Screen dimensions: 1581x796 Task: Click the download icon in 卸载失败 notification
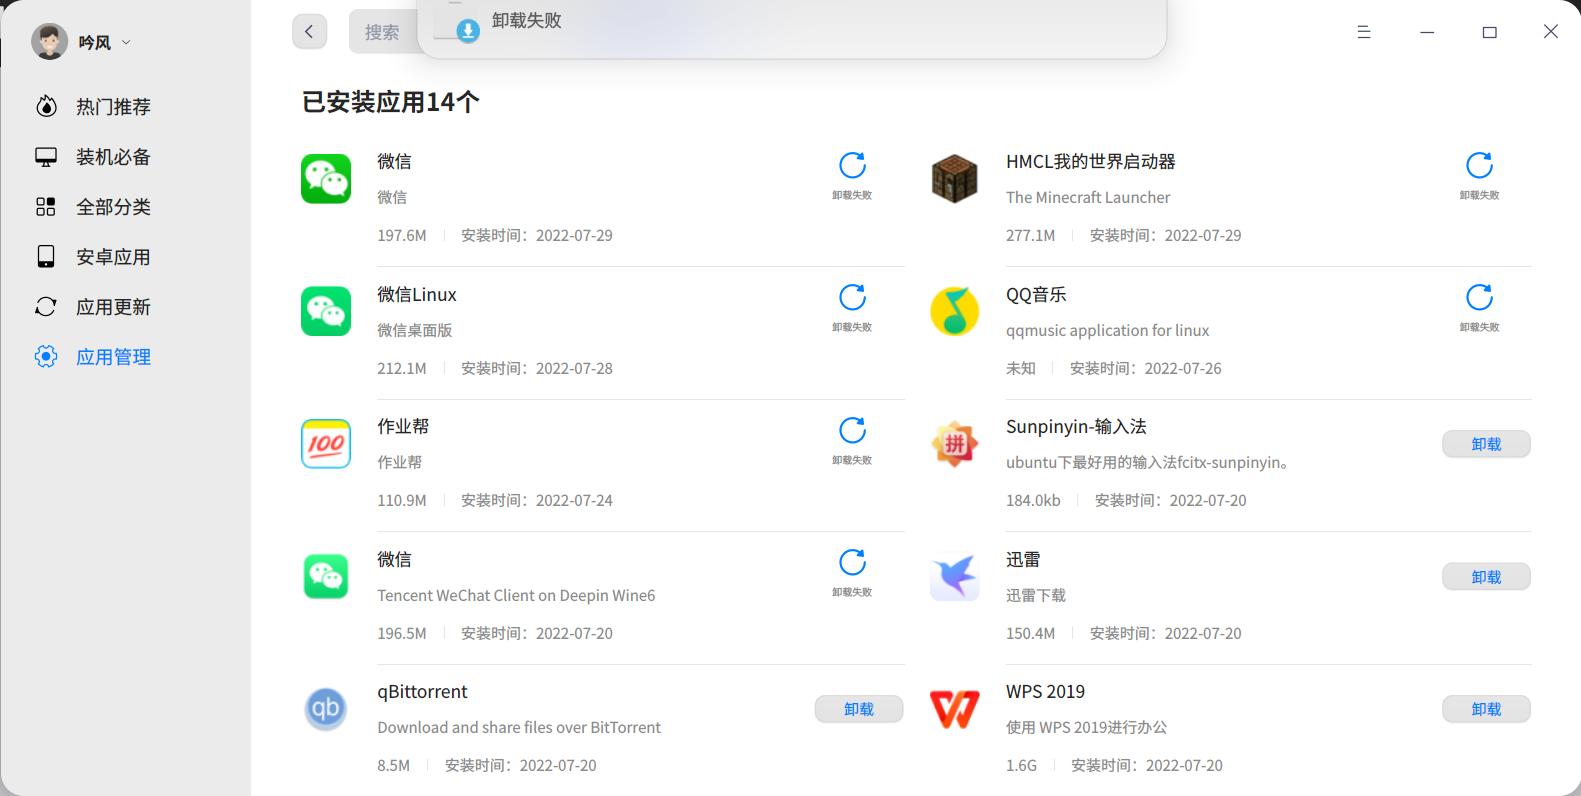pyautogui.click(x=468, y=31)
